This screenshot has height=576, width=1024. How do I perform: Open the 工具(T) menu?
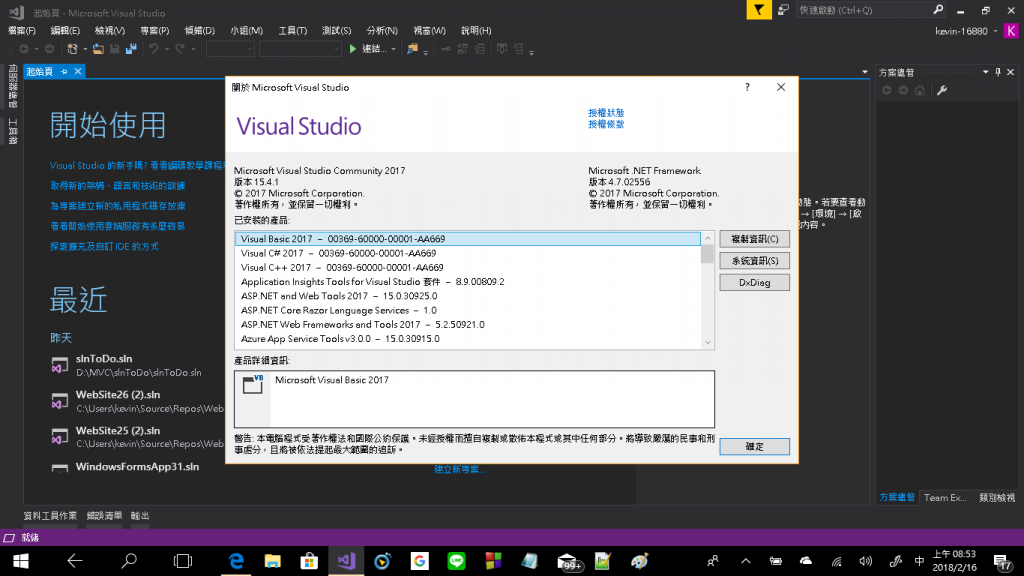pyautogui.click(x=292, y=31)
